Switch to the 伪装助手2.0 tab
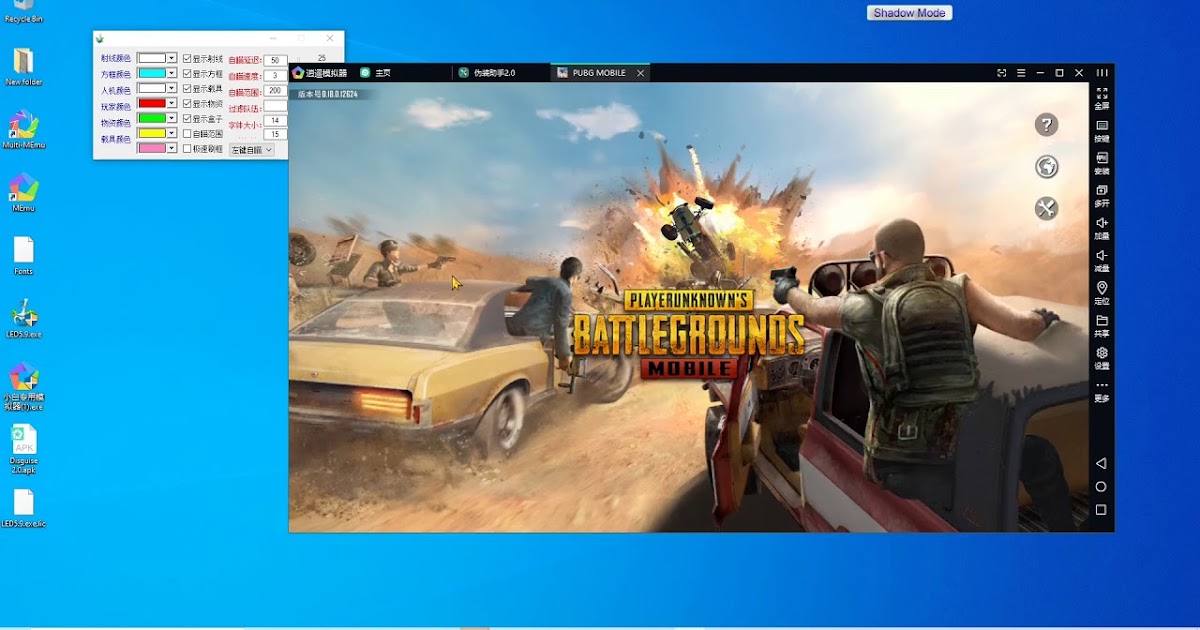 [x=487, y=73]
